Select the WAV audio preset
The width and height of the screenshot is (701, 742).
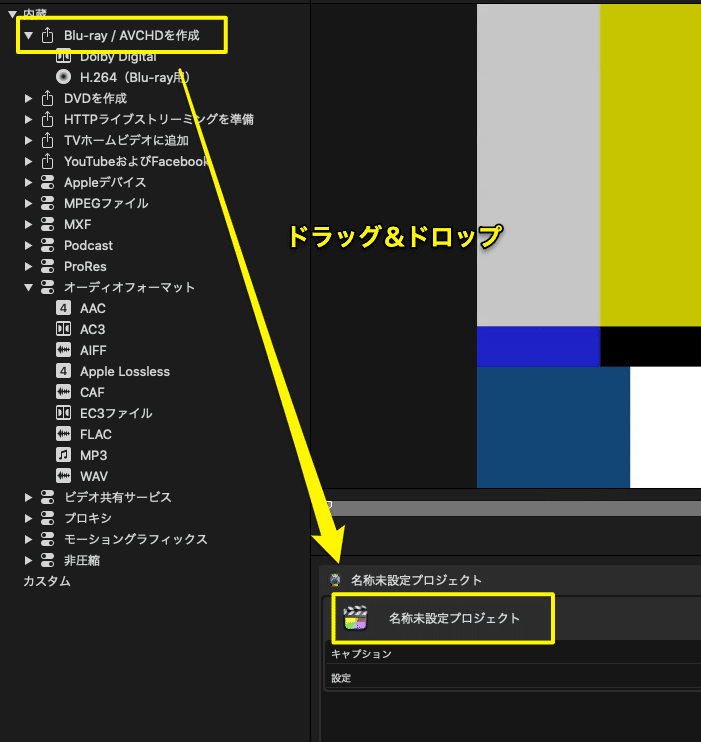coord(94,476)
